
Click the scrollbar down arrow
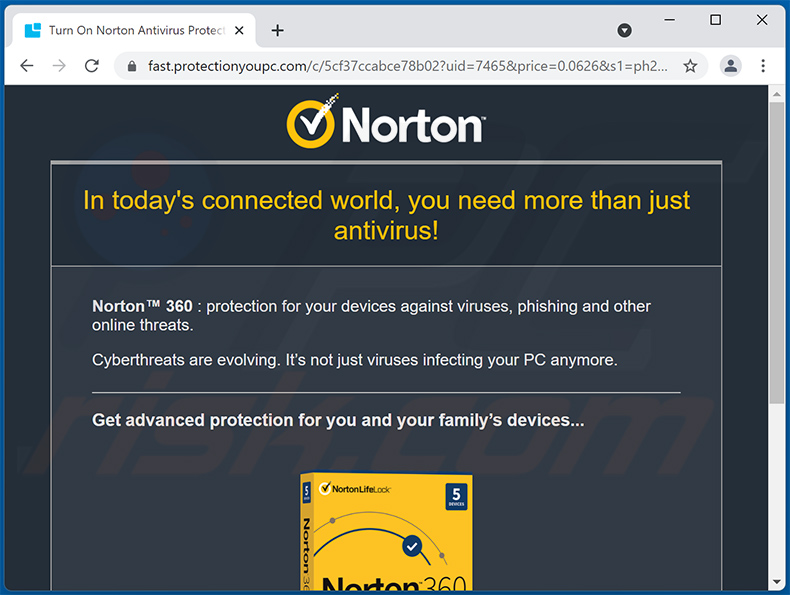776,582
